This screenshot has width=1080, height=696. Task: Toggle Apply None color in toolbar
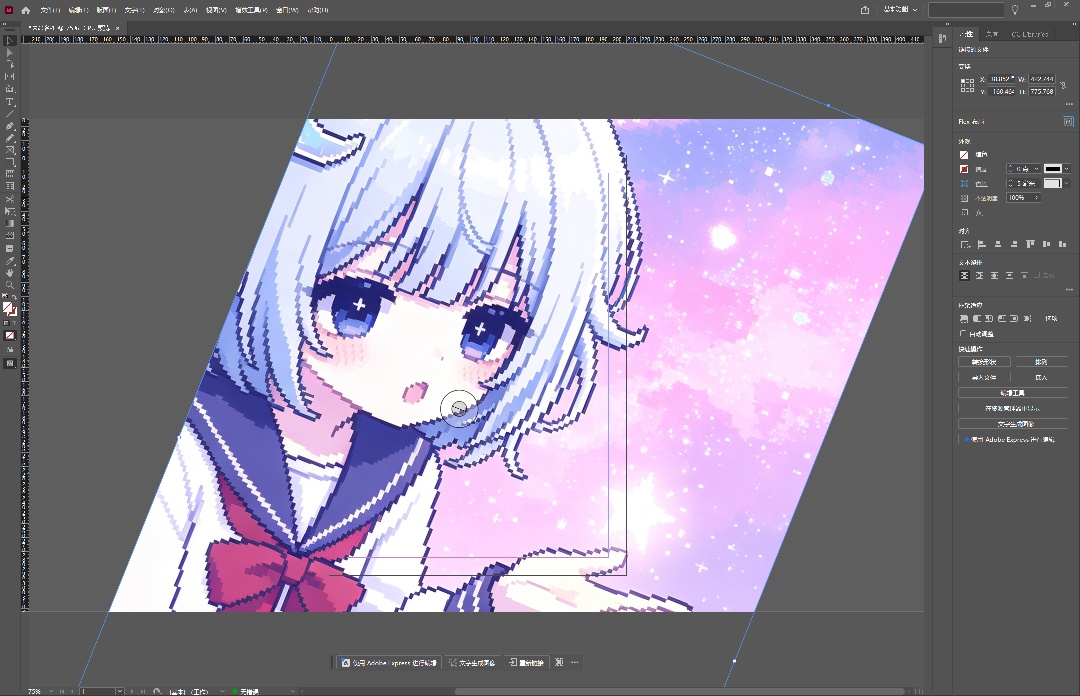point(10,336)
